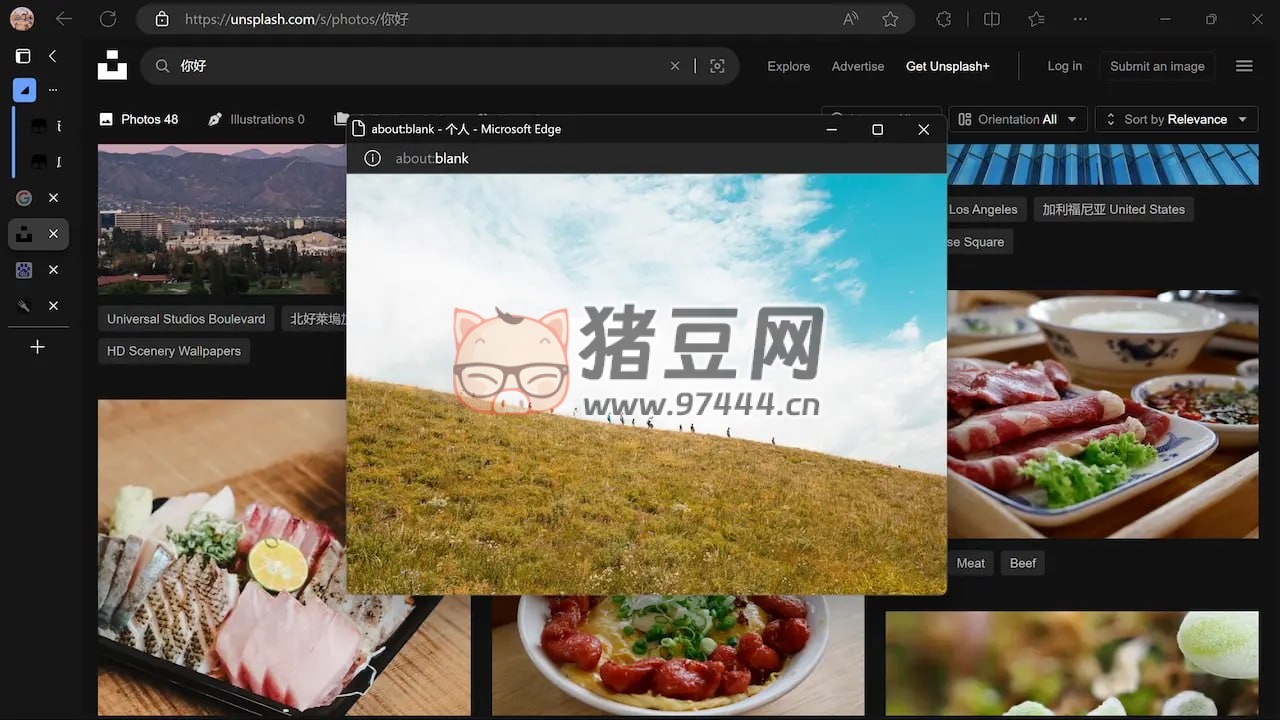
Task: Switch to the Photos 48 tab
Action: [x=139, y=119]
